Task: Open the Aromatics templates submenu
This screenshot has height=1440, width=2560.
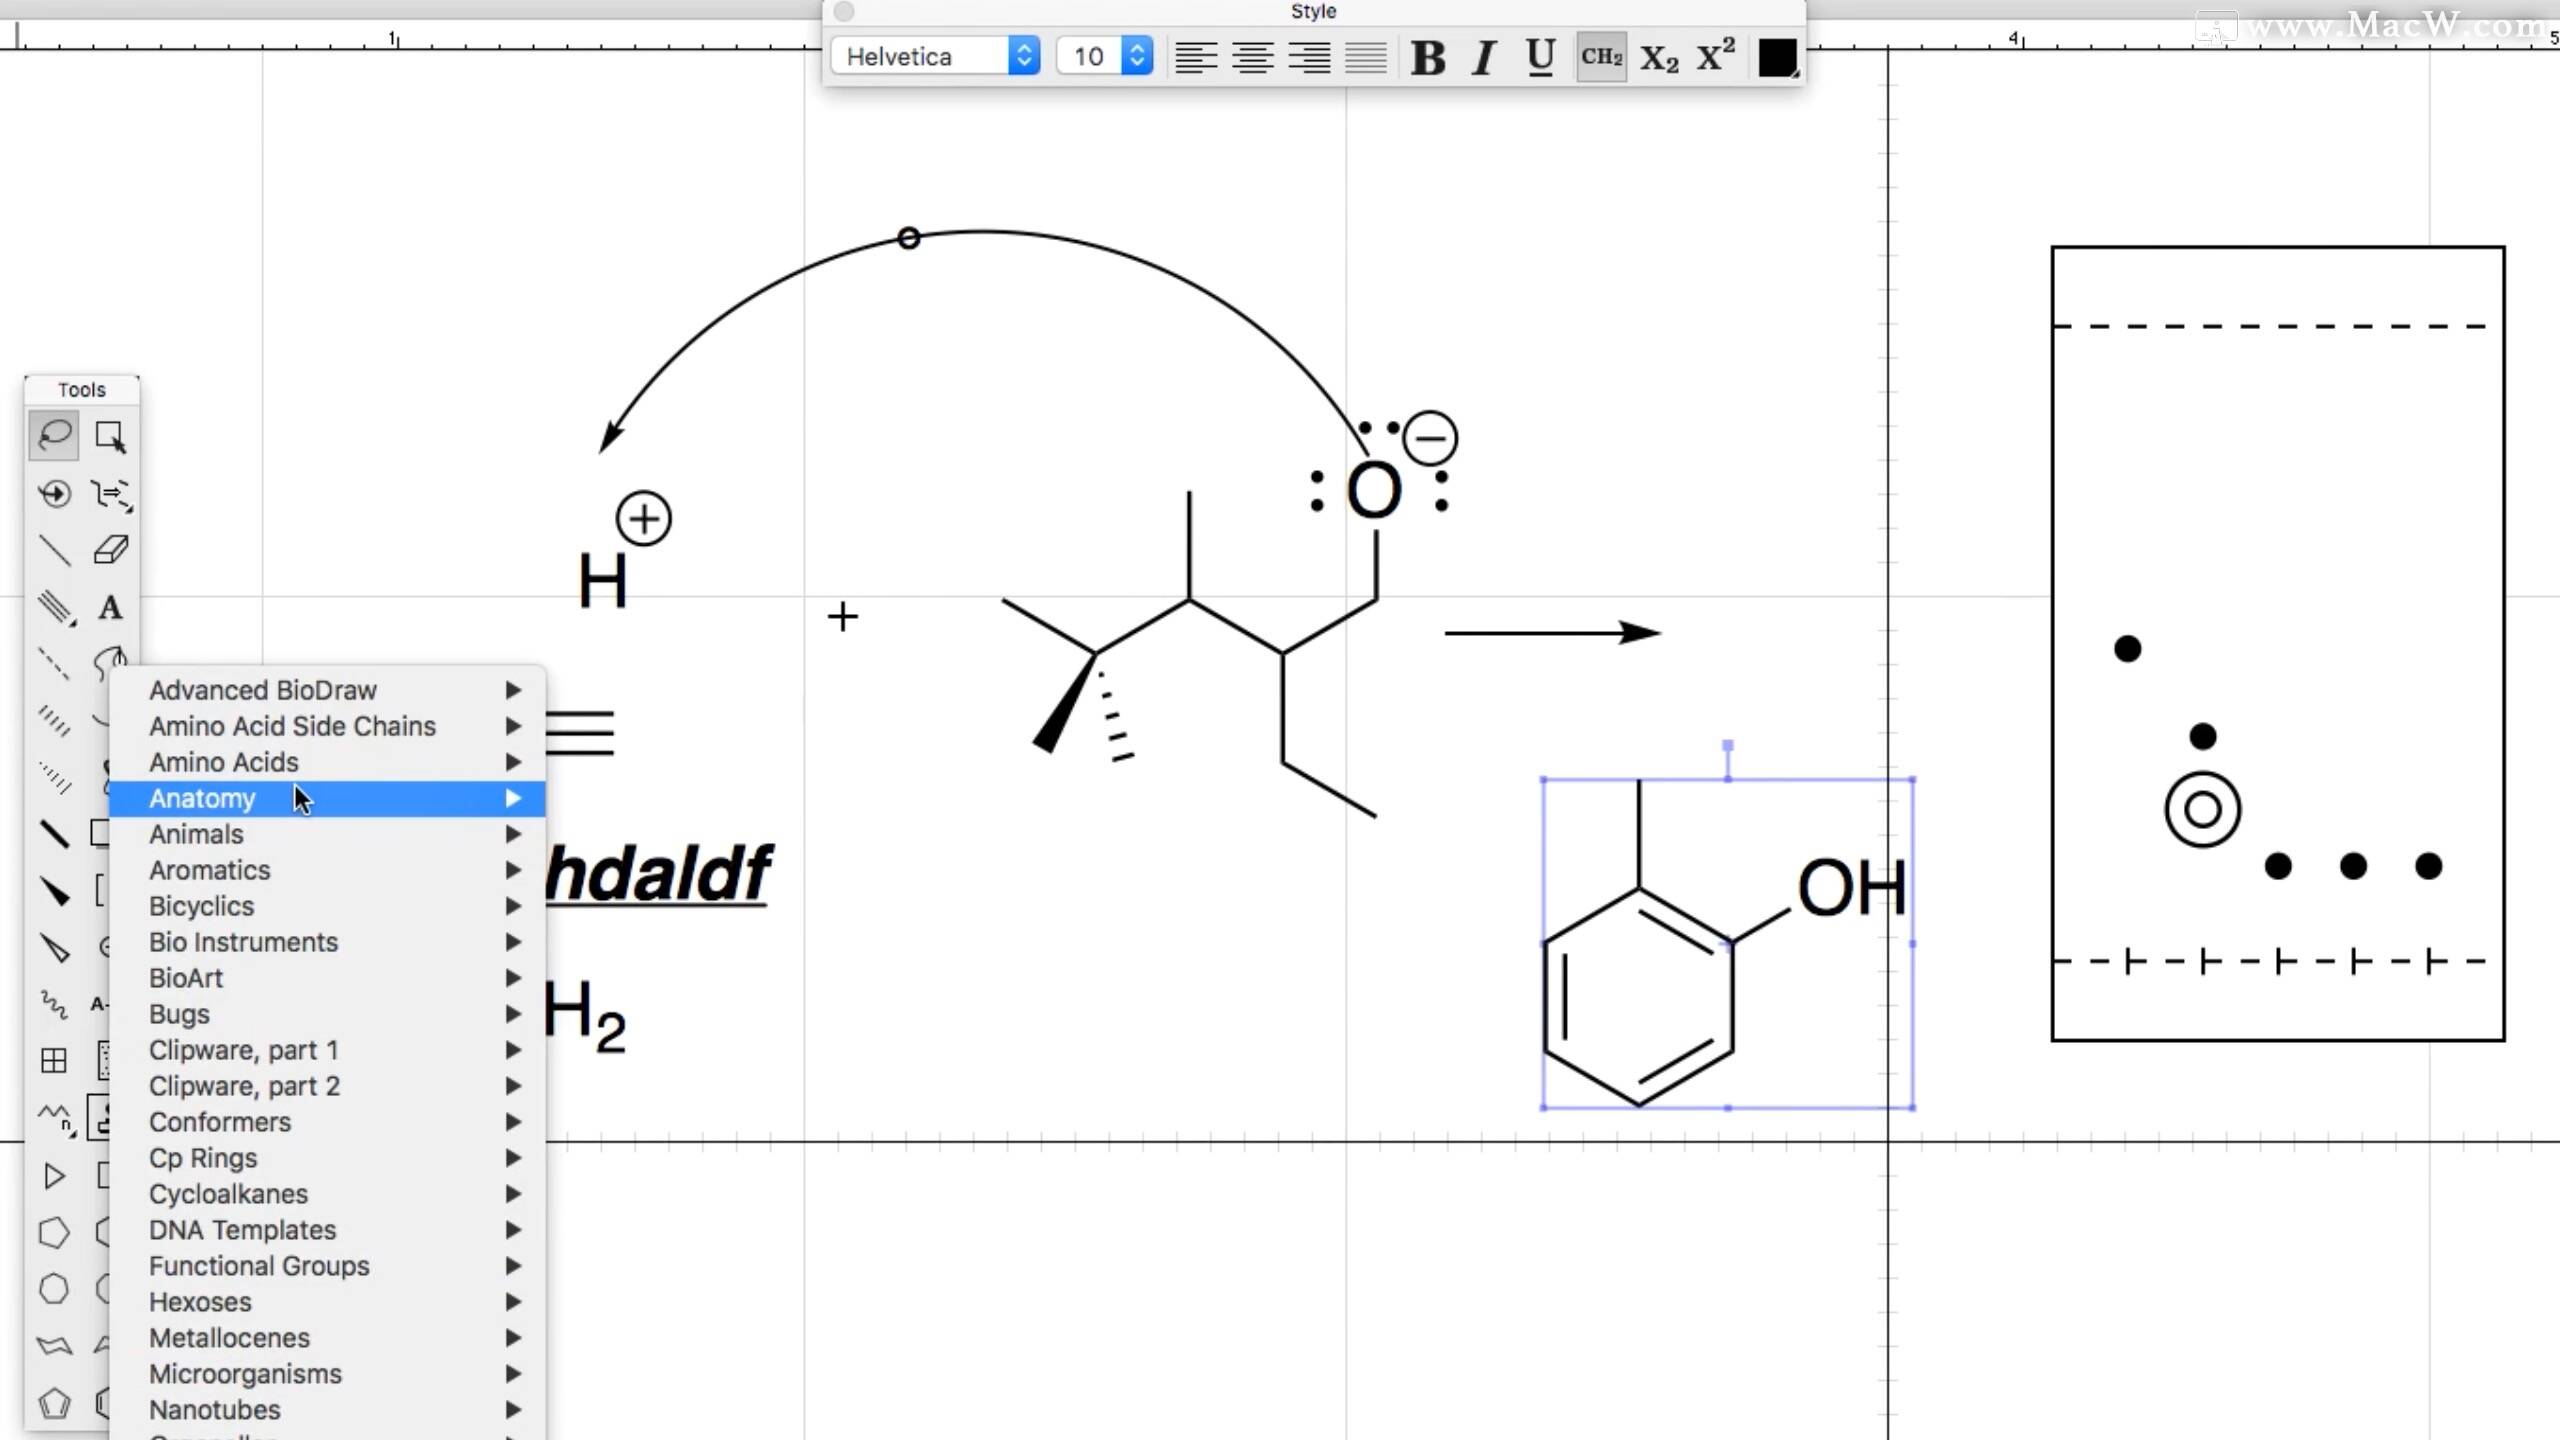Action: pos(327,870)
